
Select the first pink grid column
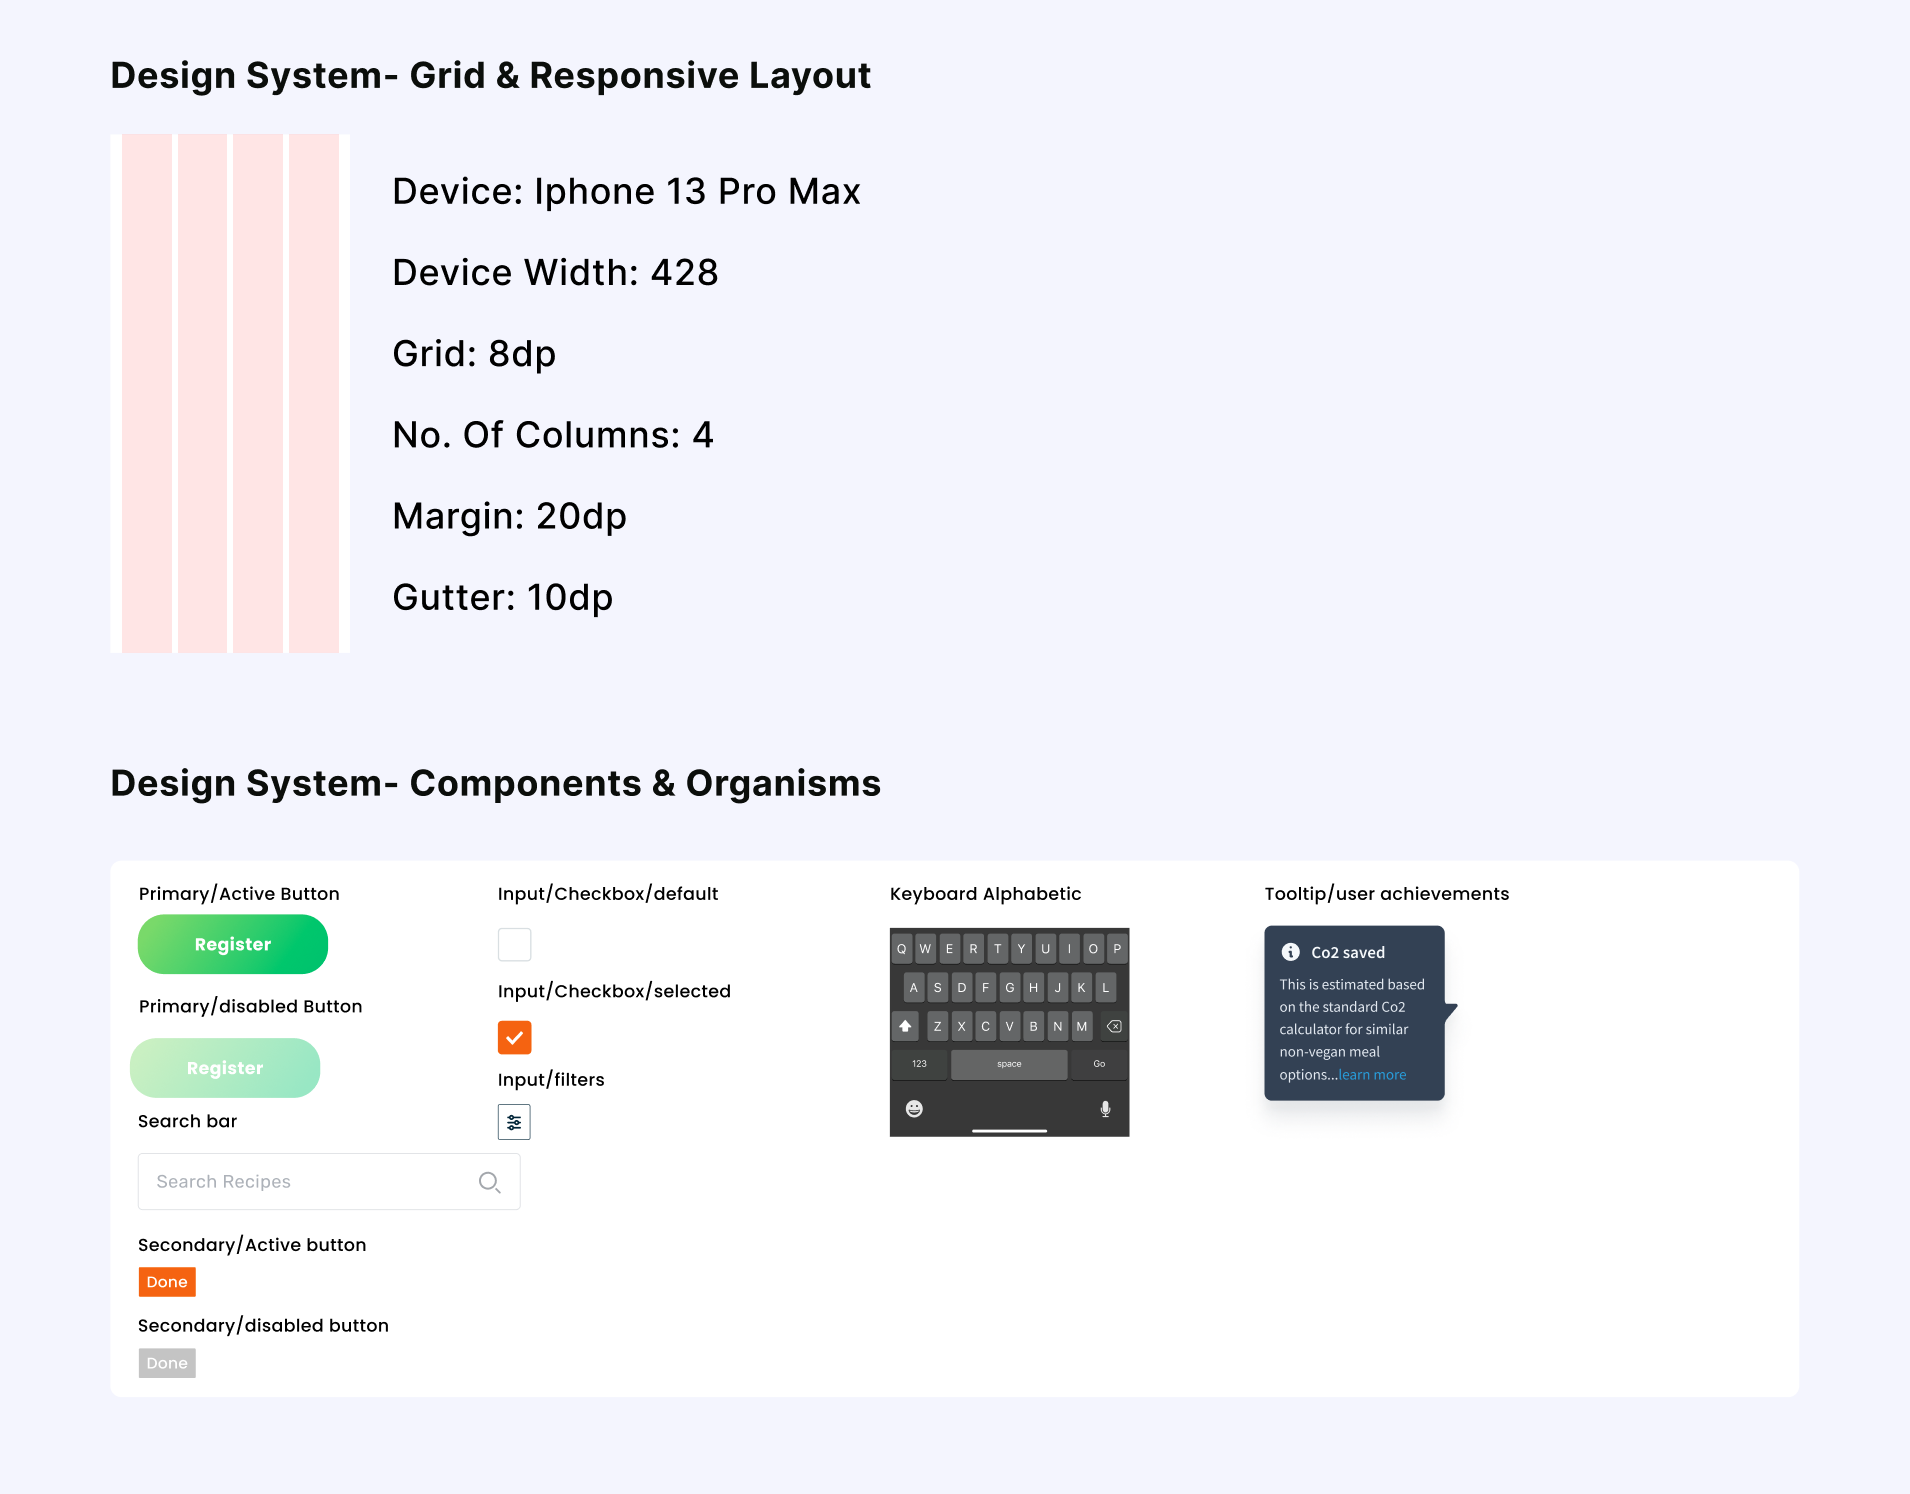coord(147,393)
